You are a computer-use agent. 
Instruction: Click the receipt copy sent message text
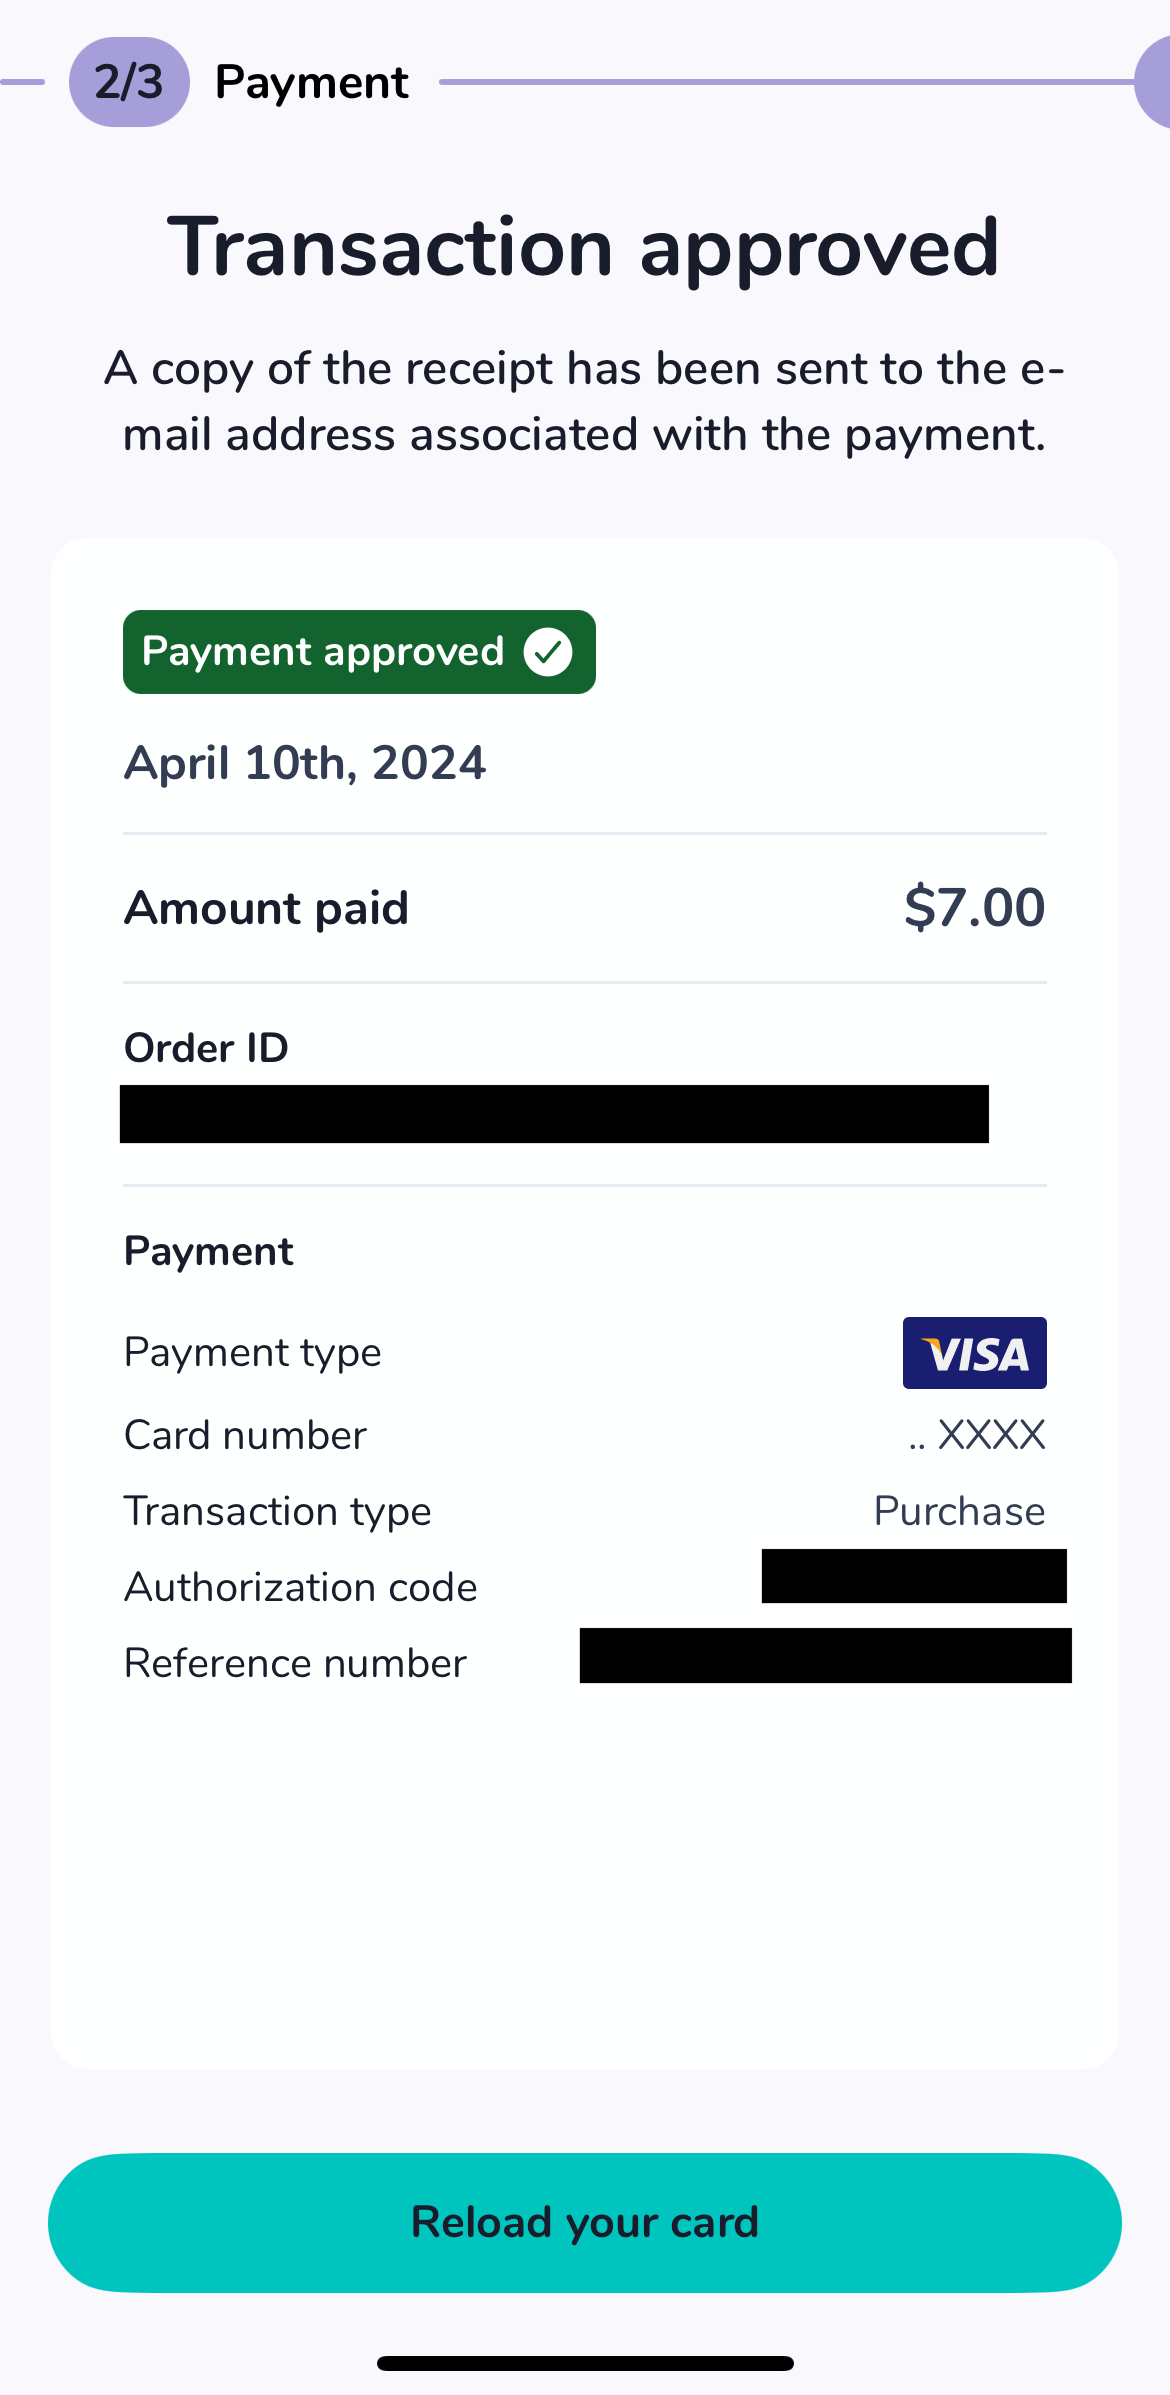(x=584, y=401)
